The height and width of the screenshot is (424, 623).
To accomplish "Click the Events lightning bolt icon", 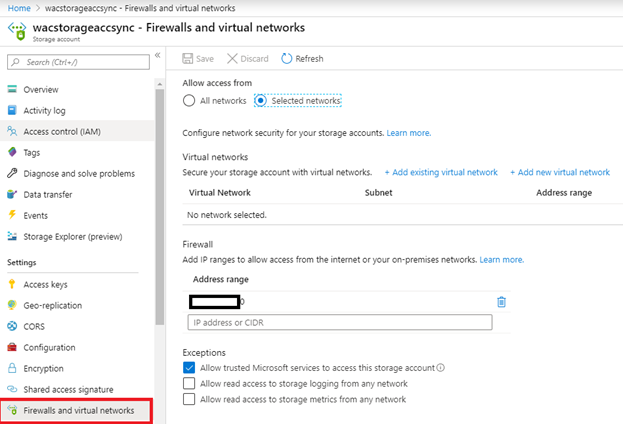I will pos(12,215).
